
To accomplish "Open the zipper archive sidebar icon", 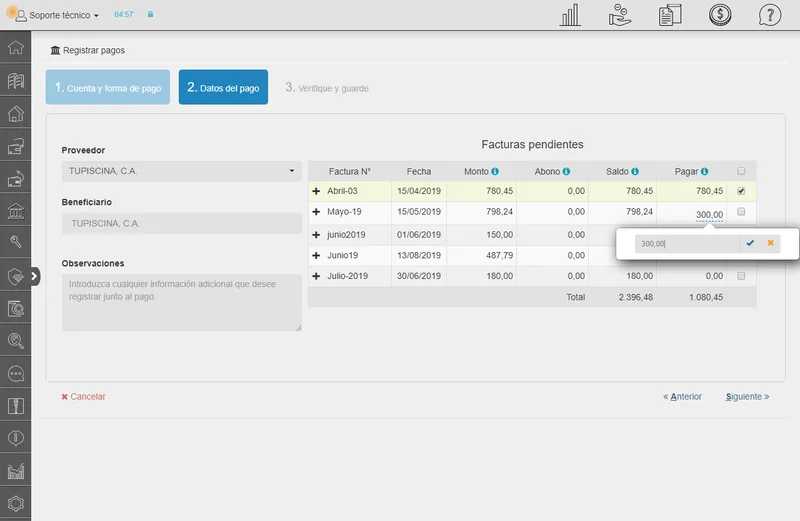I will 15,406.
